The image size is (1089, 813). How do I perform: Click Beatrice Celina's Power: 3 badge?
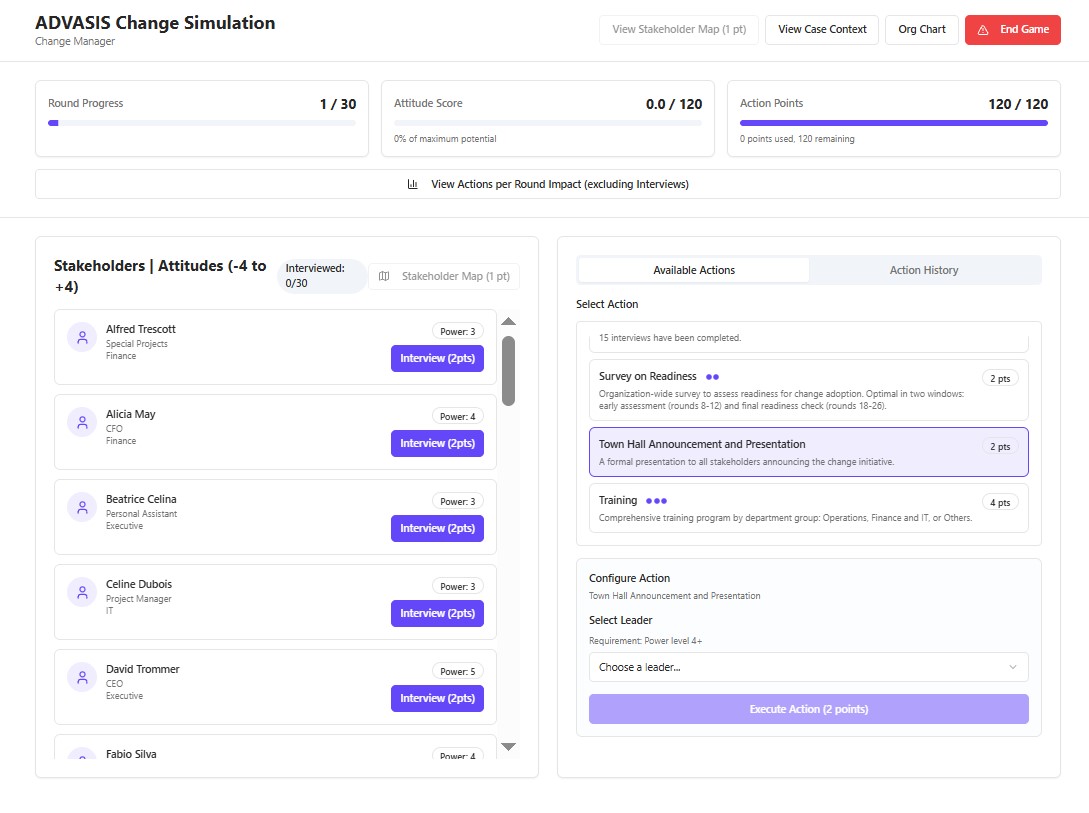pyautogui.click(x=458, y=501)
